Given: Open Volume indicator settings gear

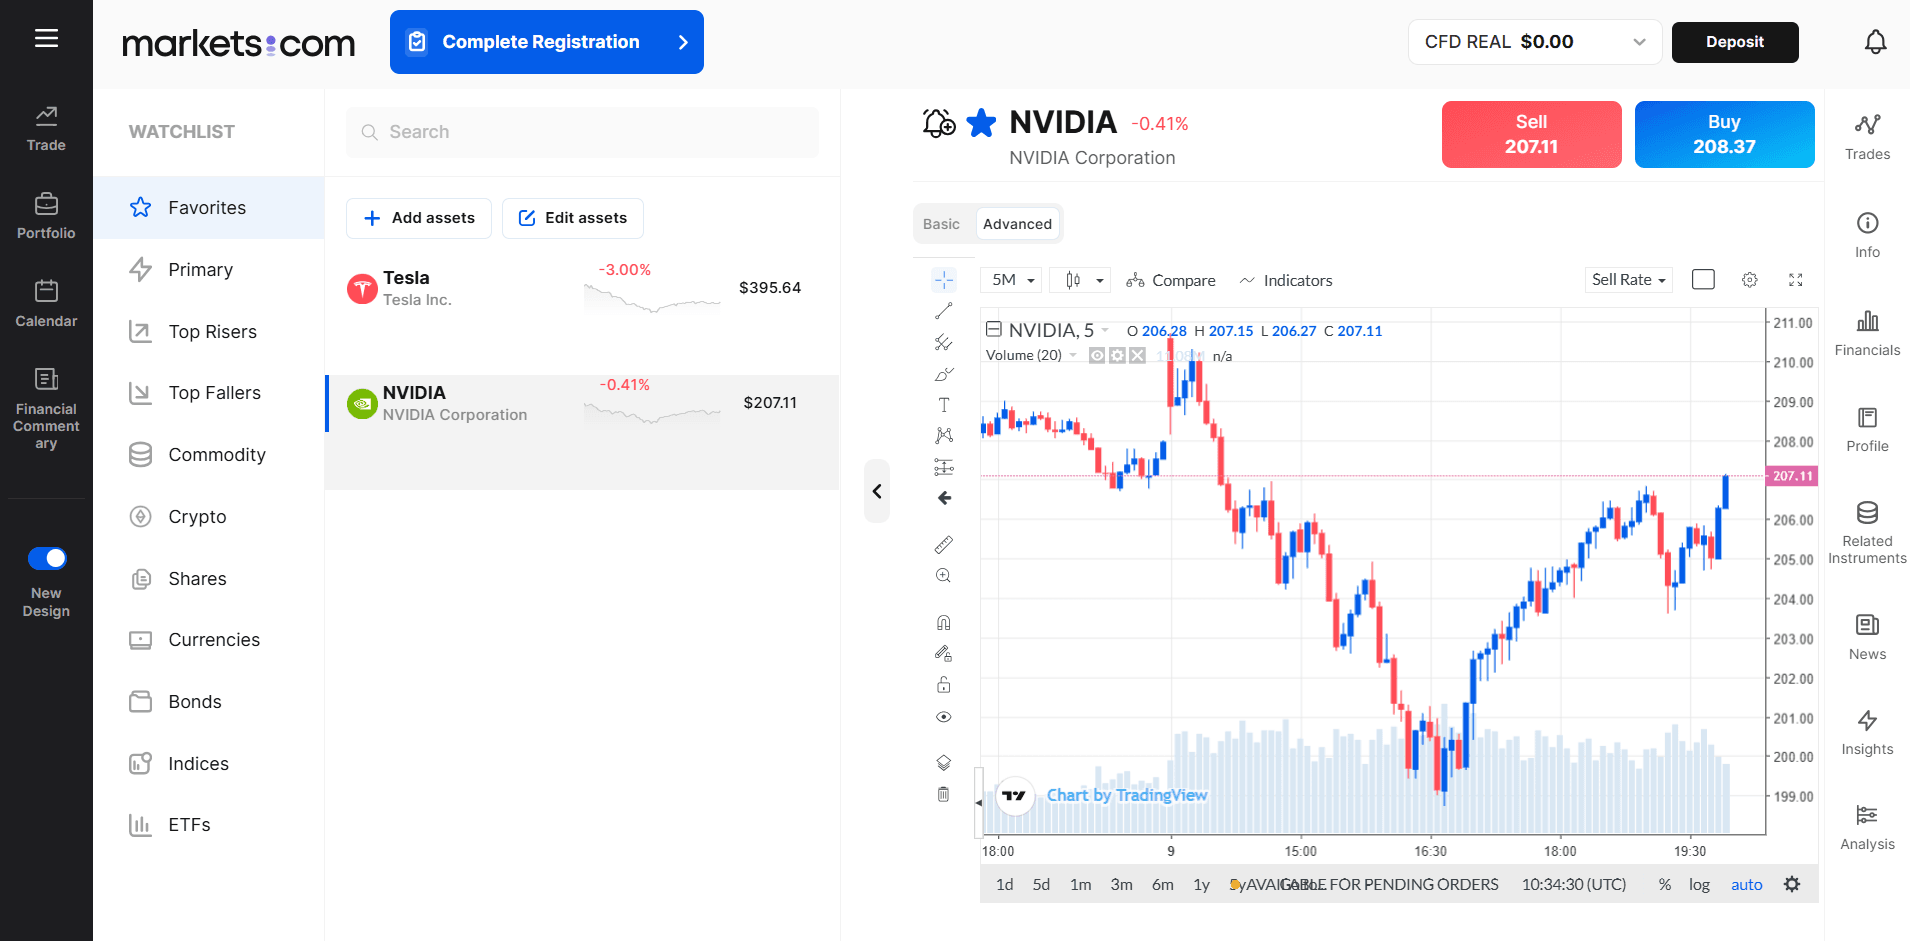Looking at the screenshot, I should tap(1117, 355).
